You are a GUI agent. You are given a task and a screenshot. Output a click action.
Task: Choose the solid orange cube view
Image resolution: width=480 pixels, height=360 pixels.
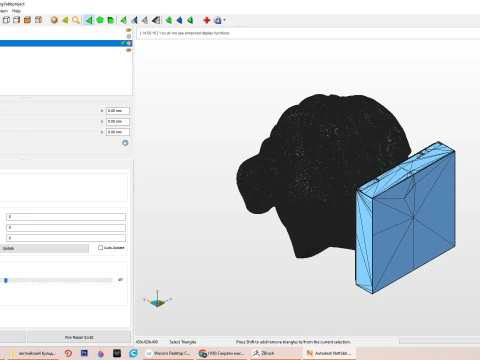(27, 20)
